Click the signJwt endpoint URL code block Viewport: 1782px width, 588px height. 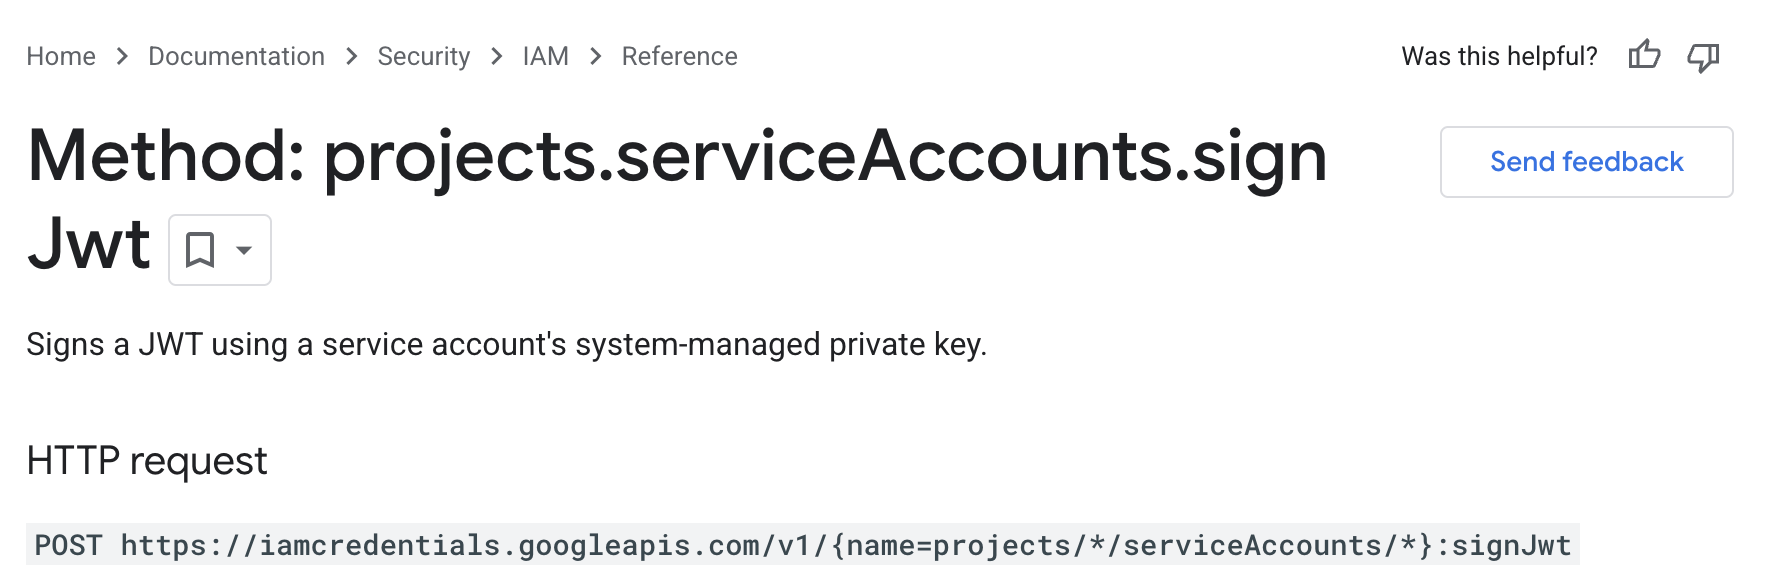845,545
